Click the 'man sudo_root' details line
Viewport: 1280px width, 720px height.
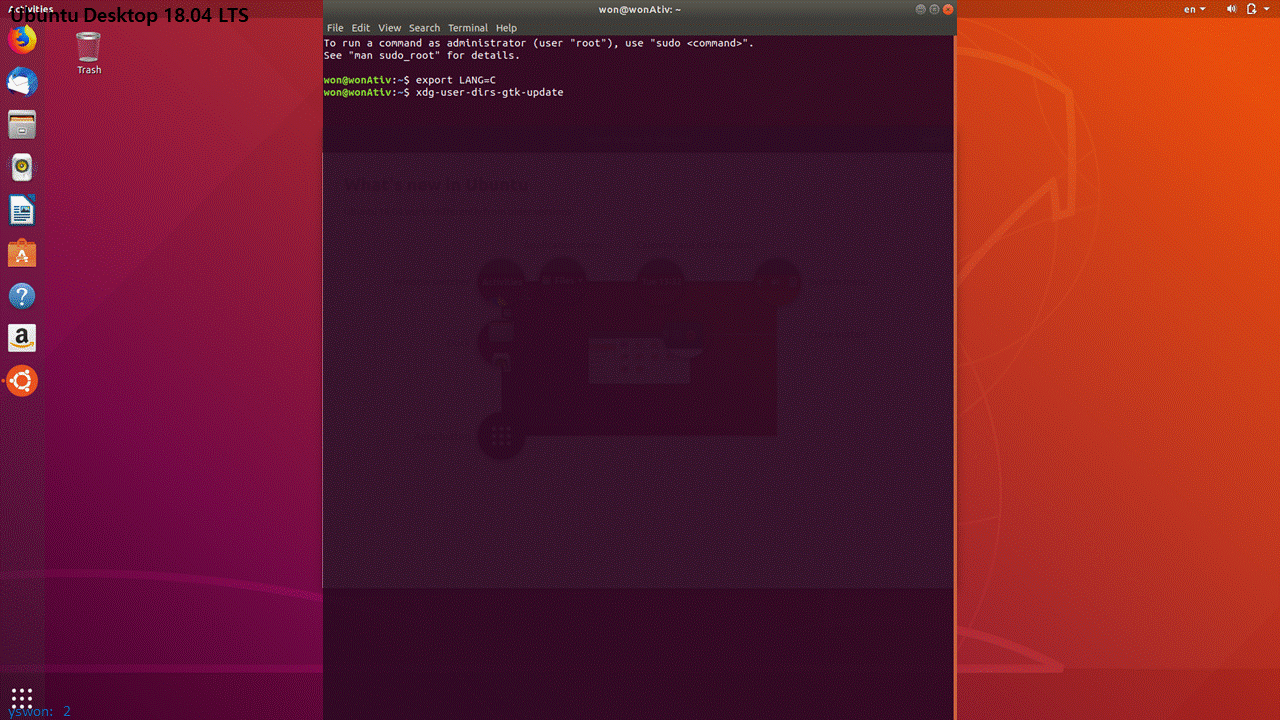tap(422, 56)
